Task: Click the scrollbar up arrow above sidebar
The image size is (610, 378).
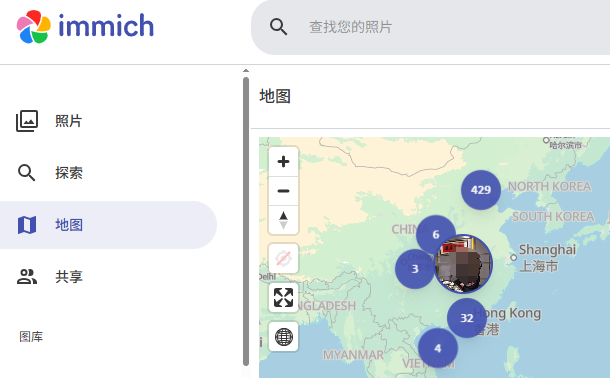Action: click(x=246, y=71)
